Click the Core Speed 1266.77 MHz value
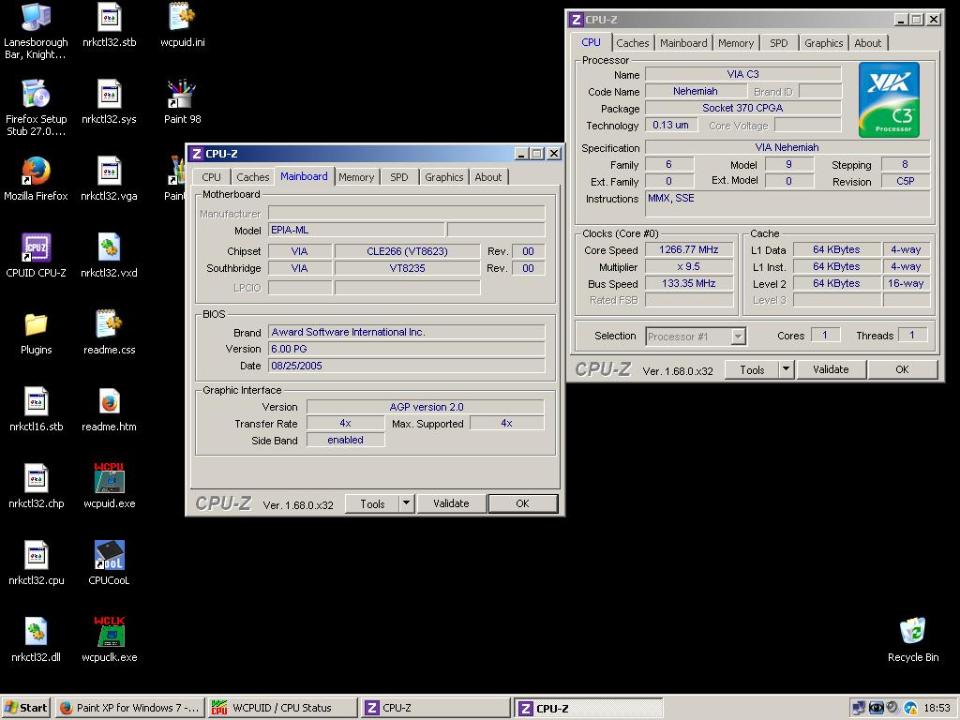 click(x=689, y=250)
